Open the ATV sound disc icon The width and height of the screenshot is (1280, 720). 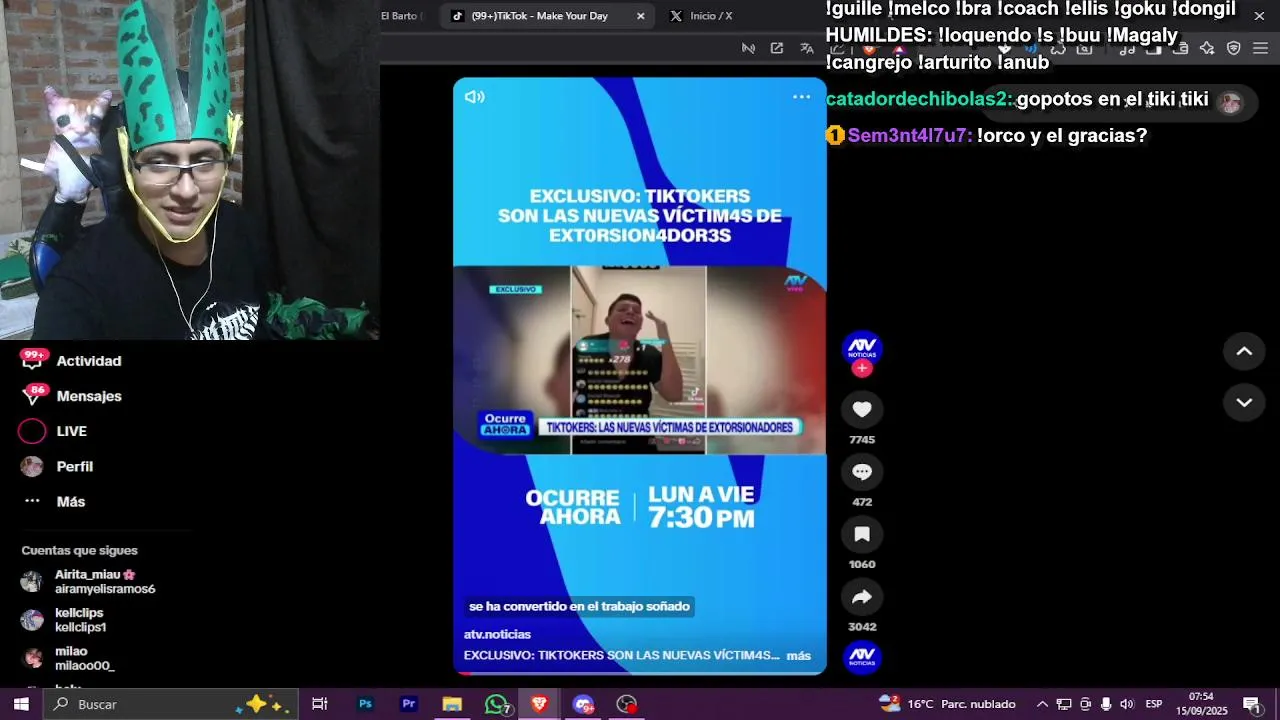(x=862, y=657)
